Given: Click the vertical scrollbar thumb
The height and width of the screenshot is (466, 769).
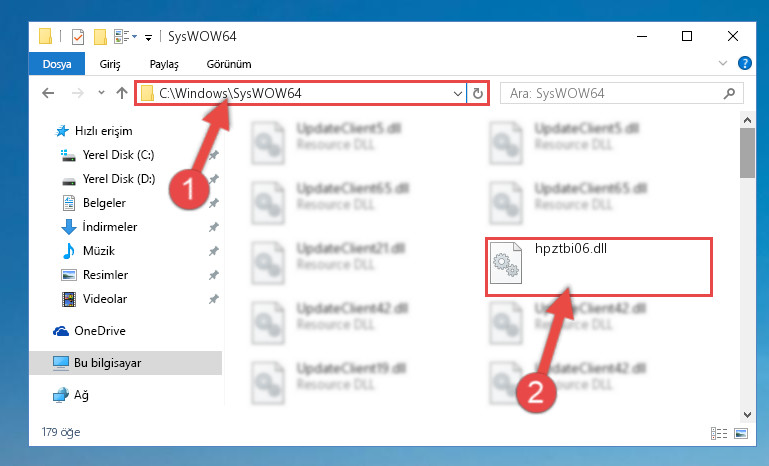Looking at the screenshot, I should point(747,153).
